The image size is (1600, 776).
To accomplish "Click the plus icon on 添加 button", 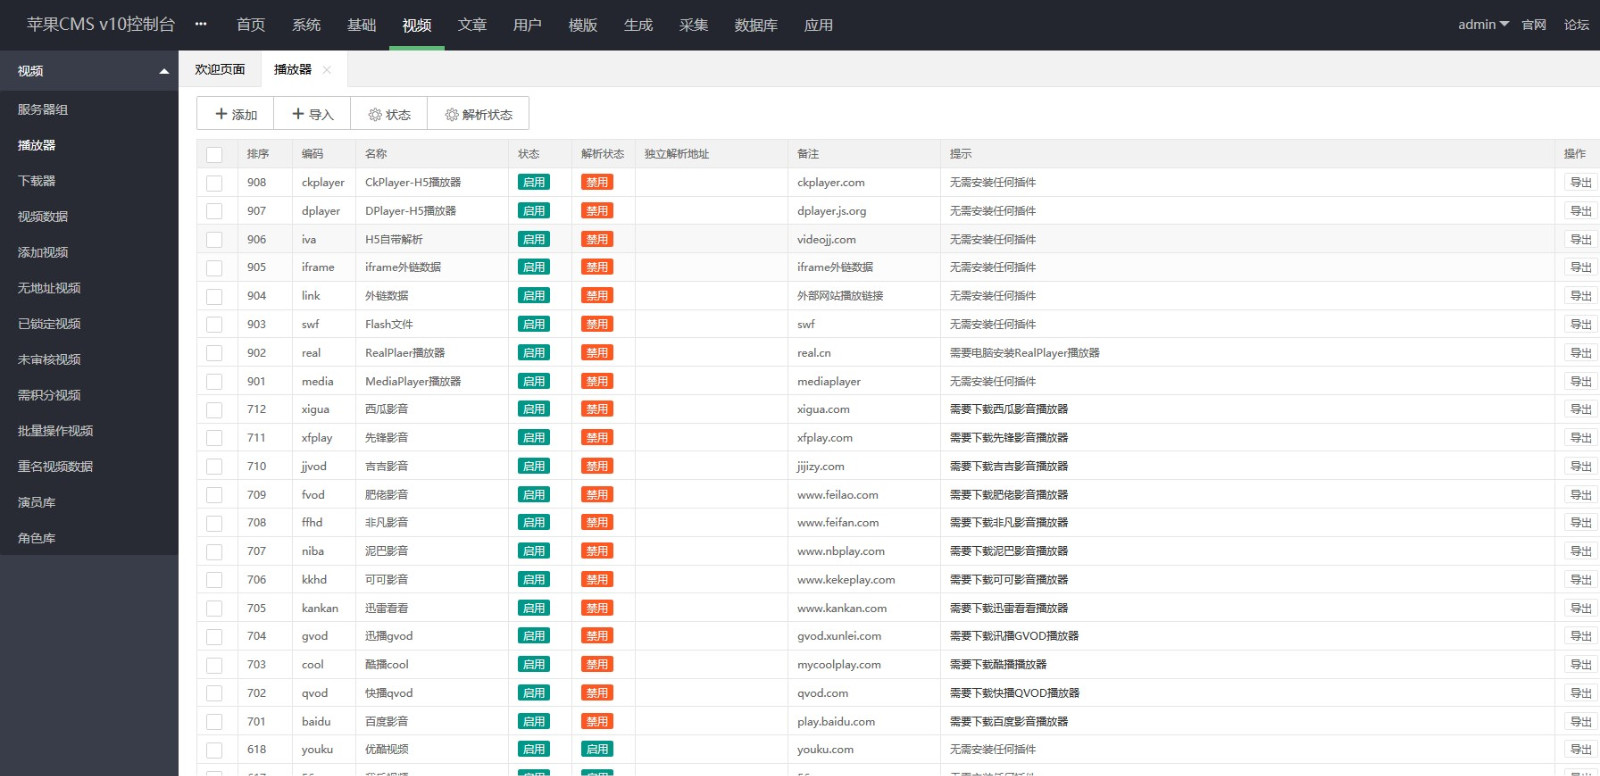I will point(221,114).
